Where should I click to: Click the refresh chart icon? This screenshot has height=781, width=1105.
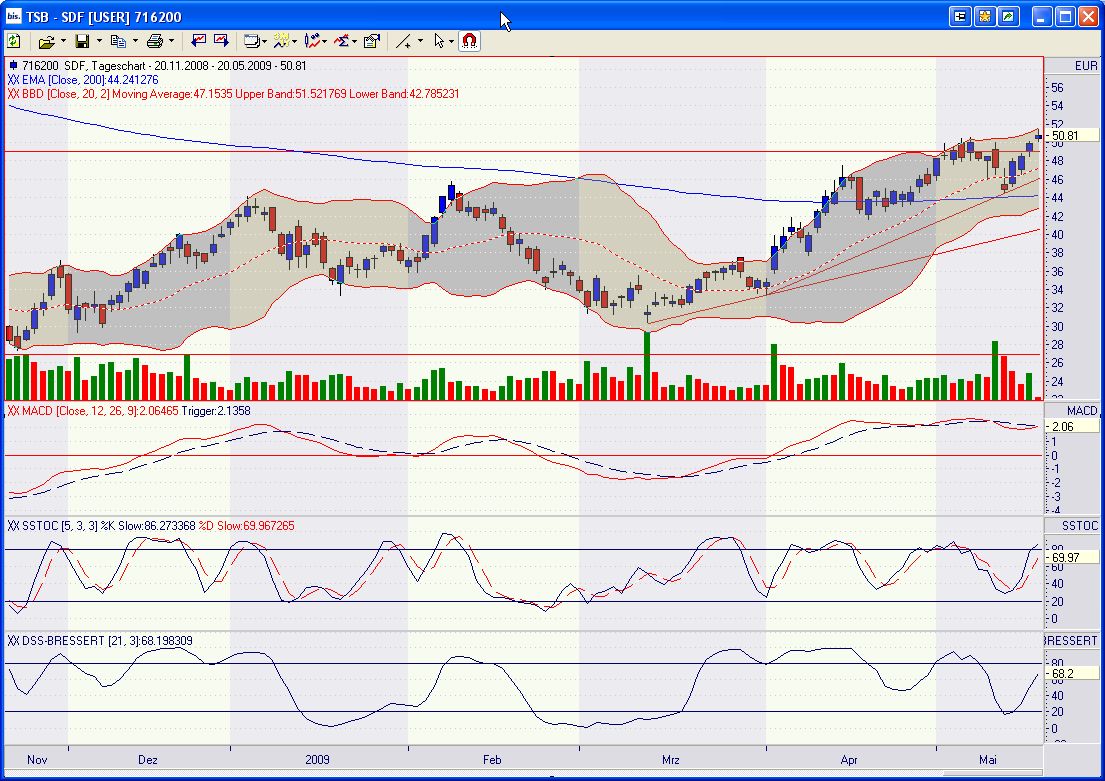coord(14,42)
